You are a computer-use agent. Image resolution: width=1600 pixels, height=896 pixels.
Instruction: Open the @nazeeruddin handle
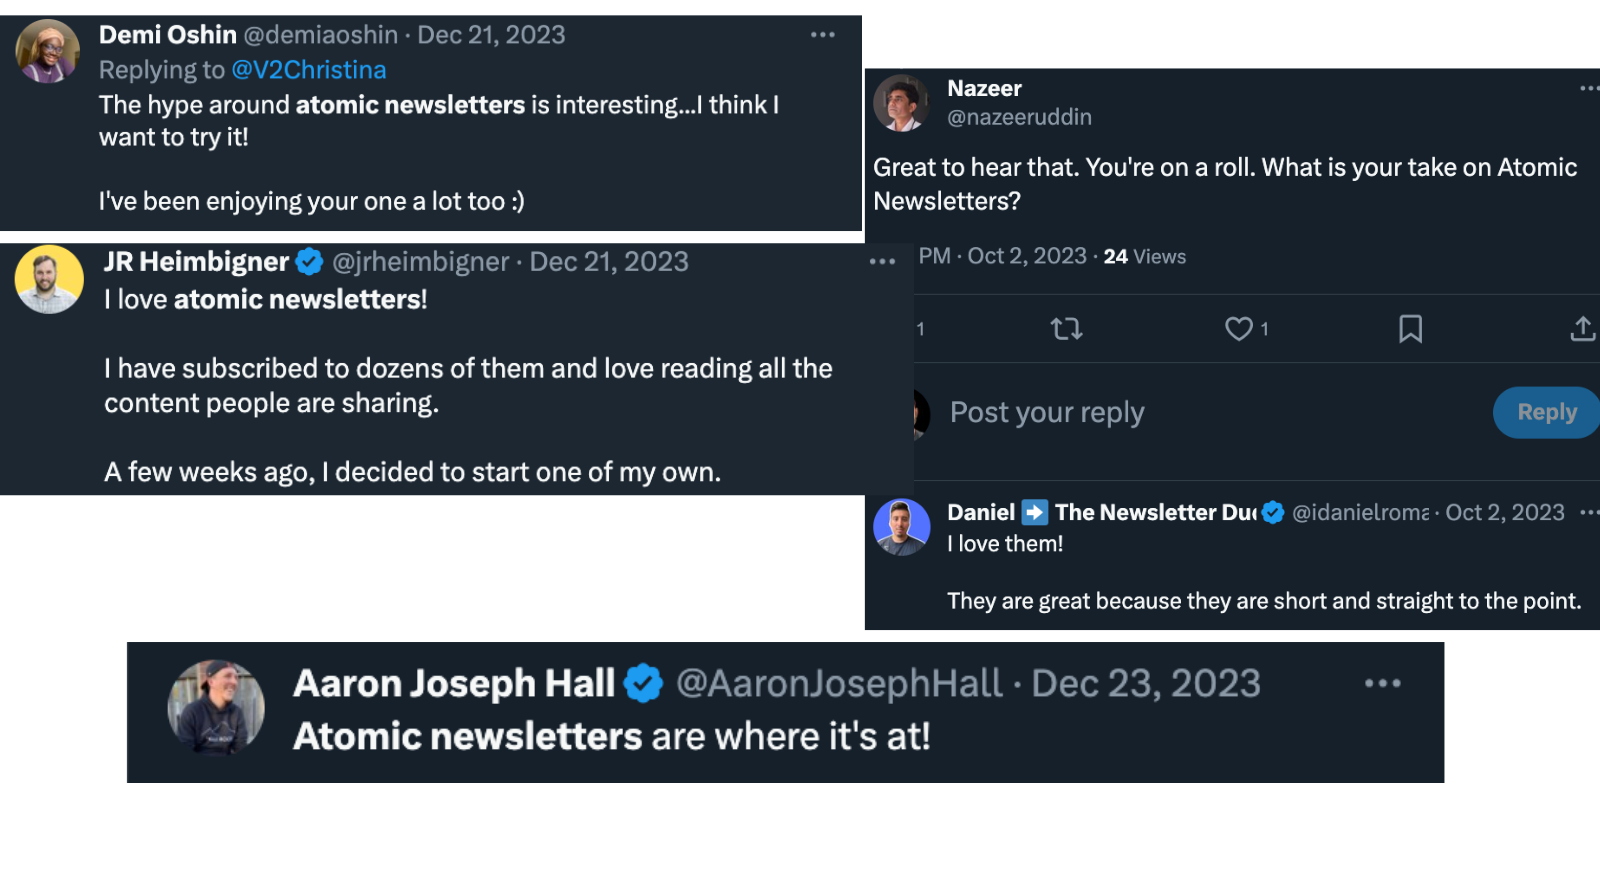[x=1019, y=117]
